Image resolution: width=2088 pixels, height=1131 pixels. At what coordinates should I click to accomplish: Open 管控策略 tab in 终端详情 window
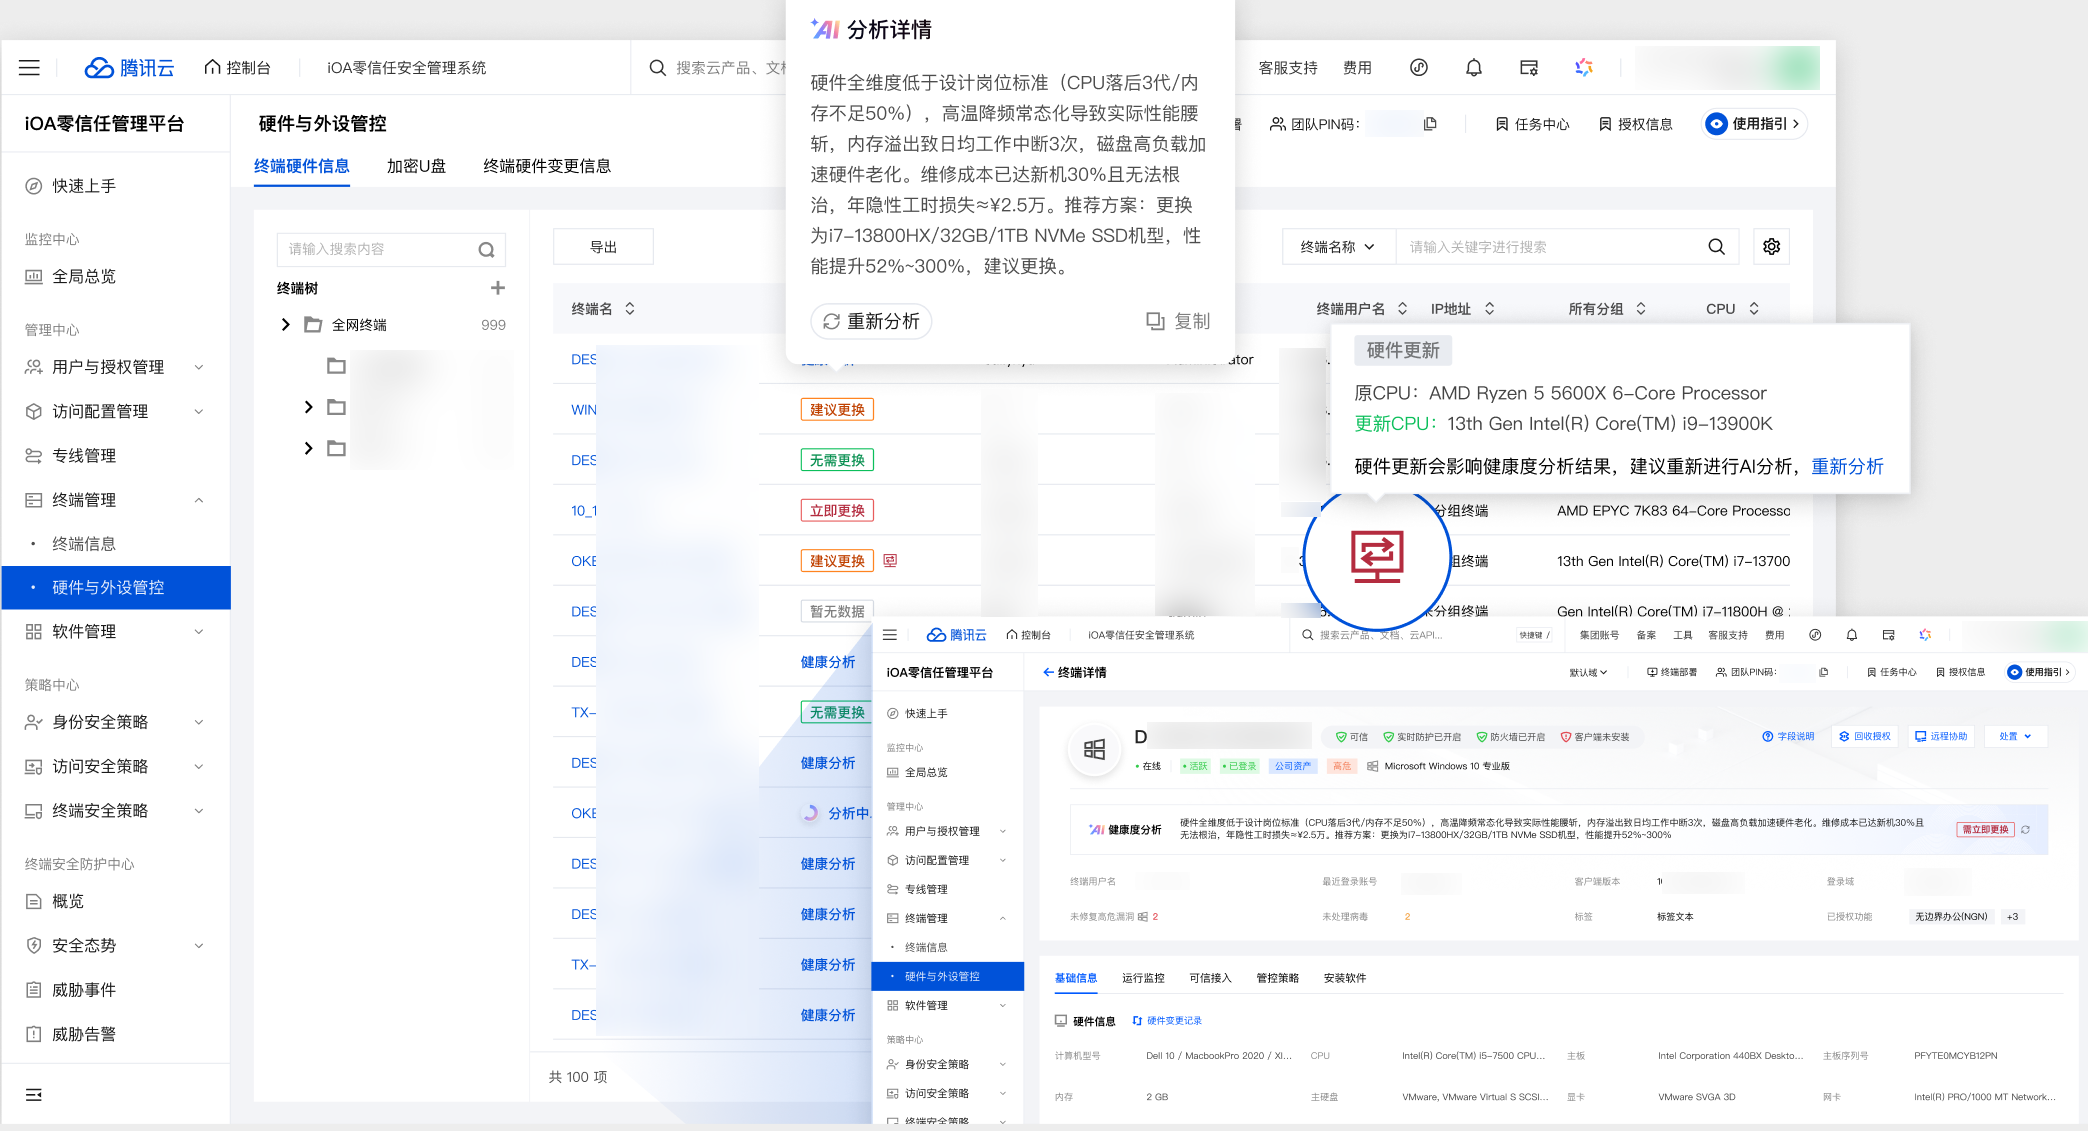pyautogui.click(x=1277, y=978)
